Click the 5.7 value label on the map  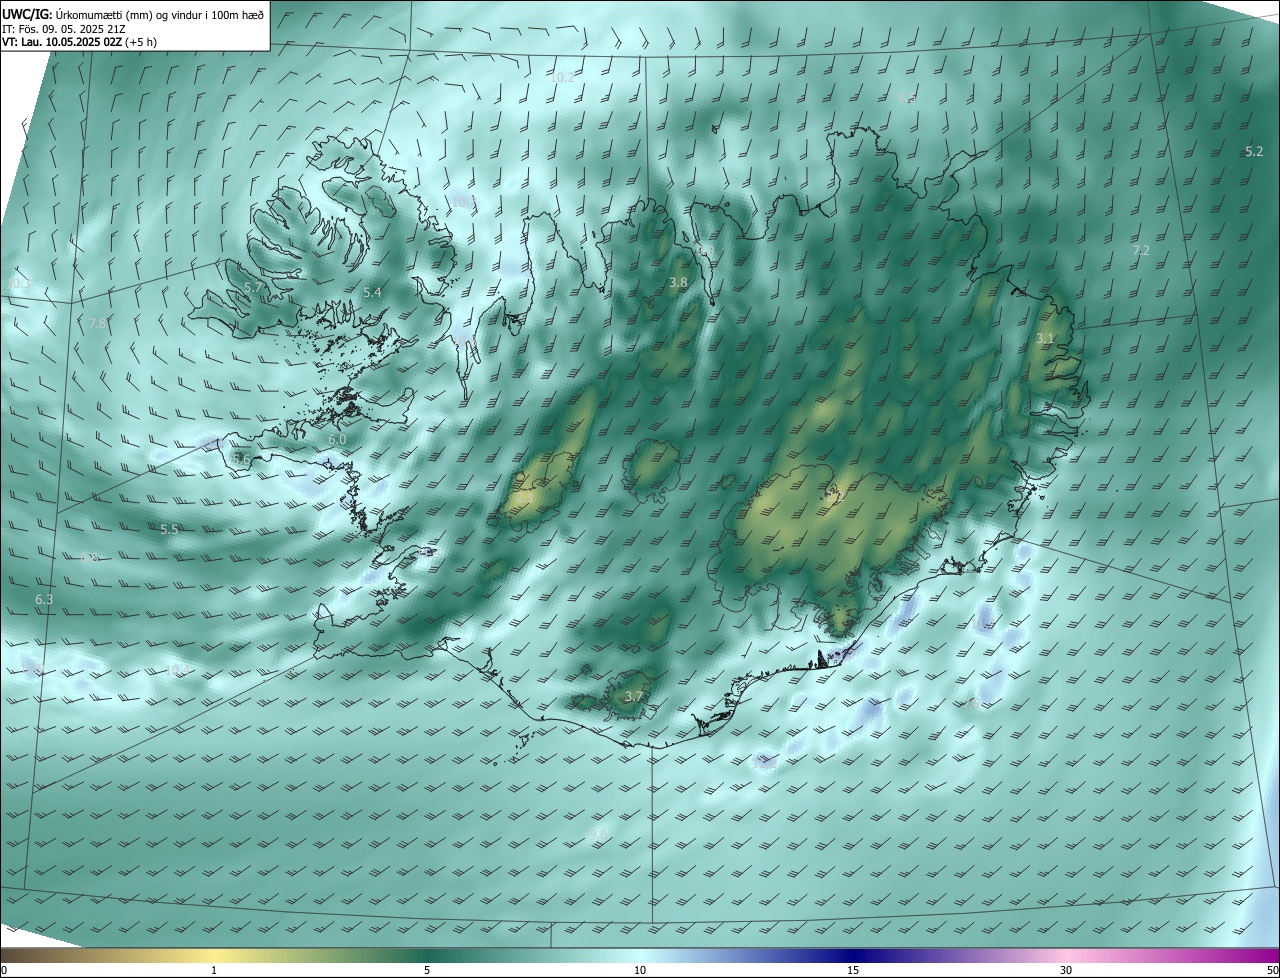[253, 288]
